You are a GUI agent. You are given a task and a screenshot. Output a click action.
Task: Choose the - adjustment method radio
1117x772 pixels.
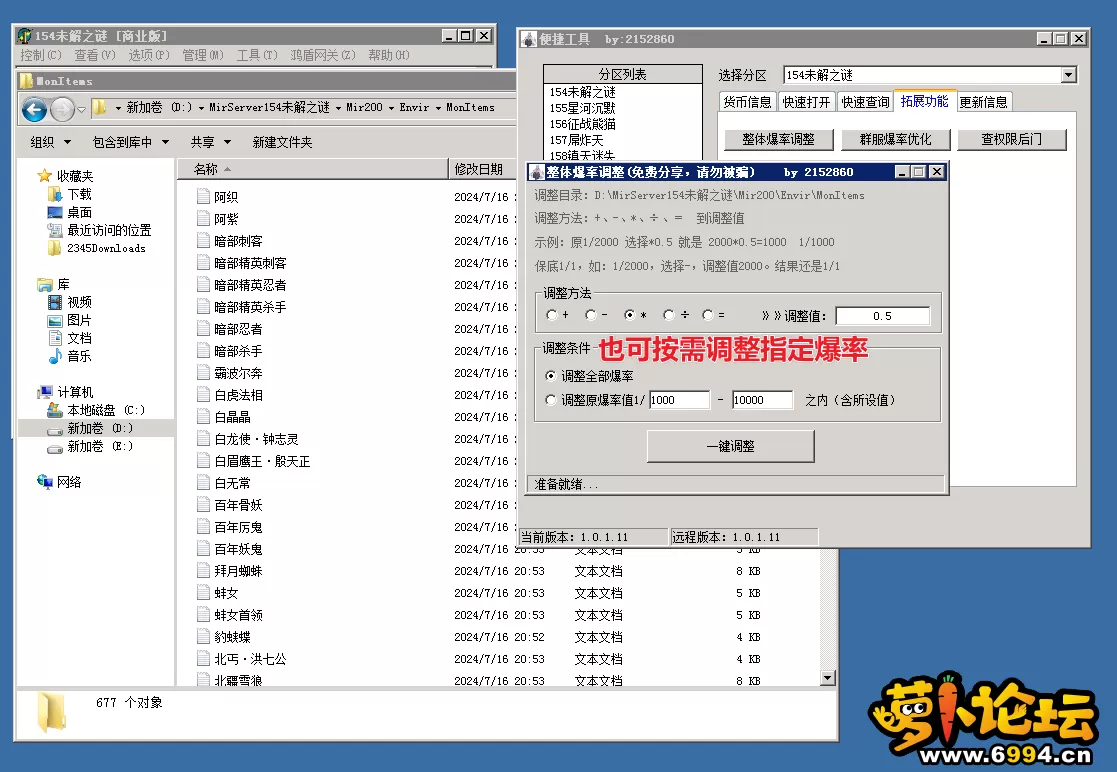coord(591,315)
